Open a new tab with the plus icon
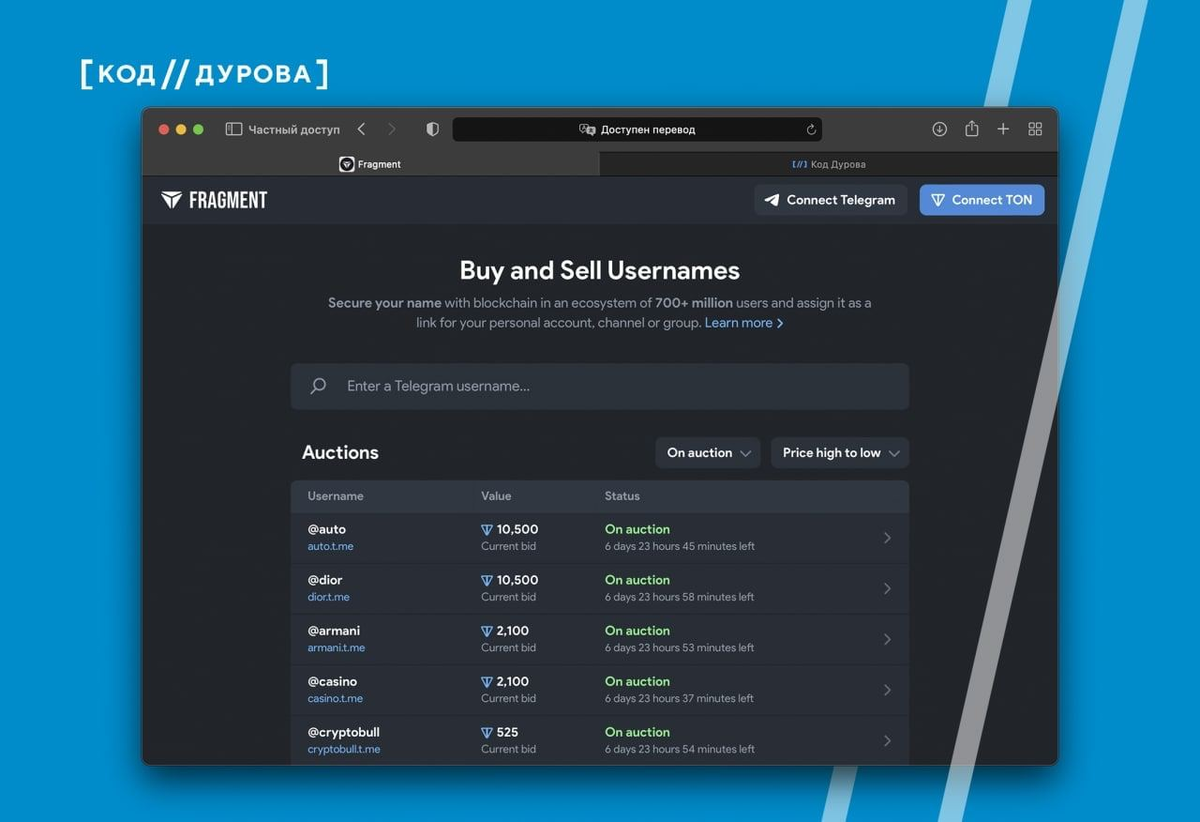The image size is (1200, 822). click(1003, 129)
